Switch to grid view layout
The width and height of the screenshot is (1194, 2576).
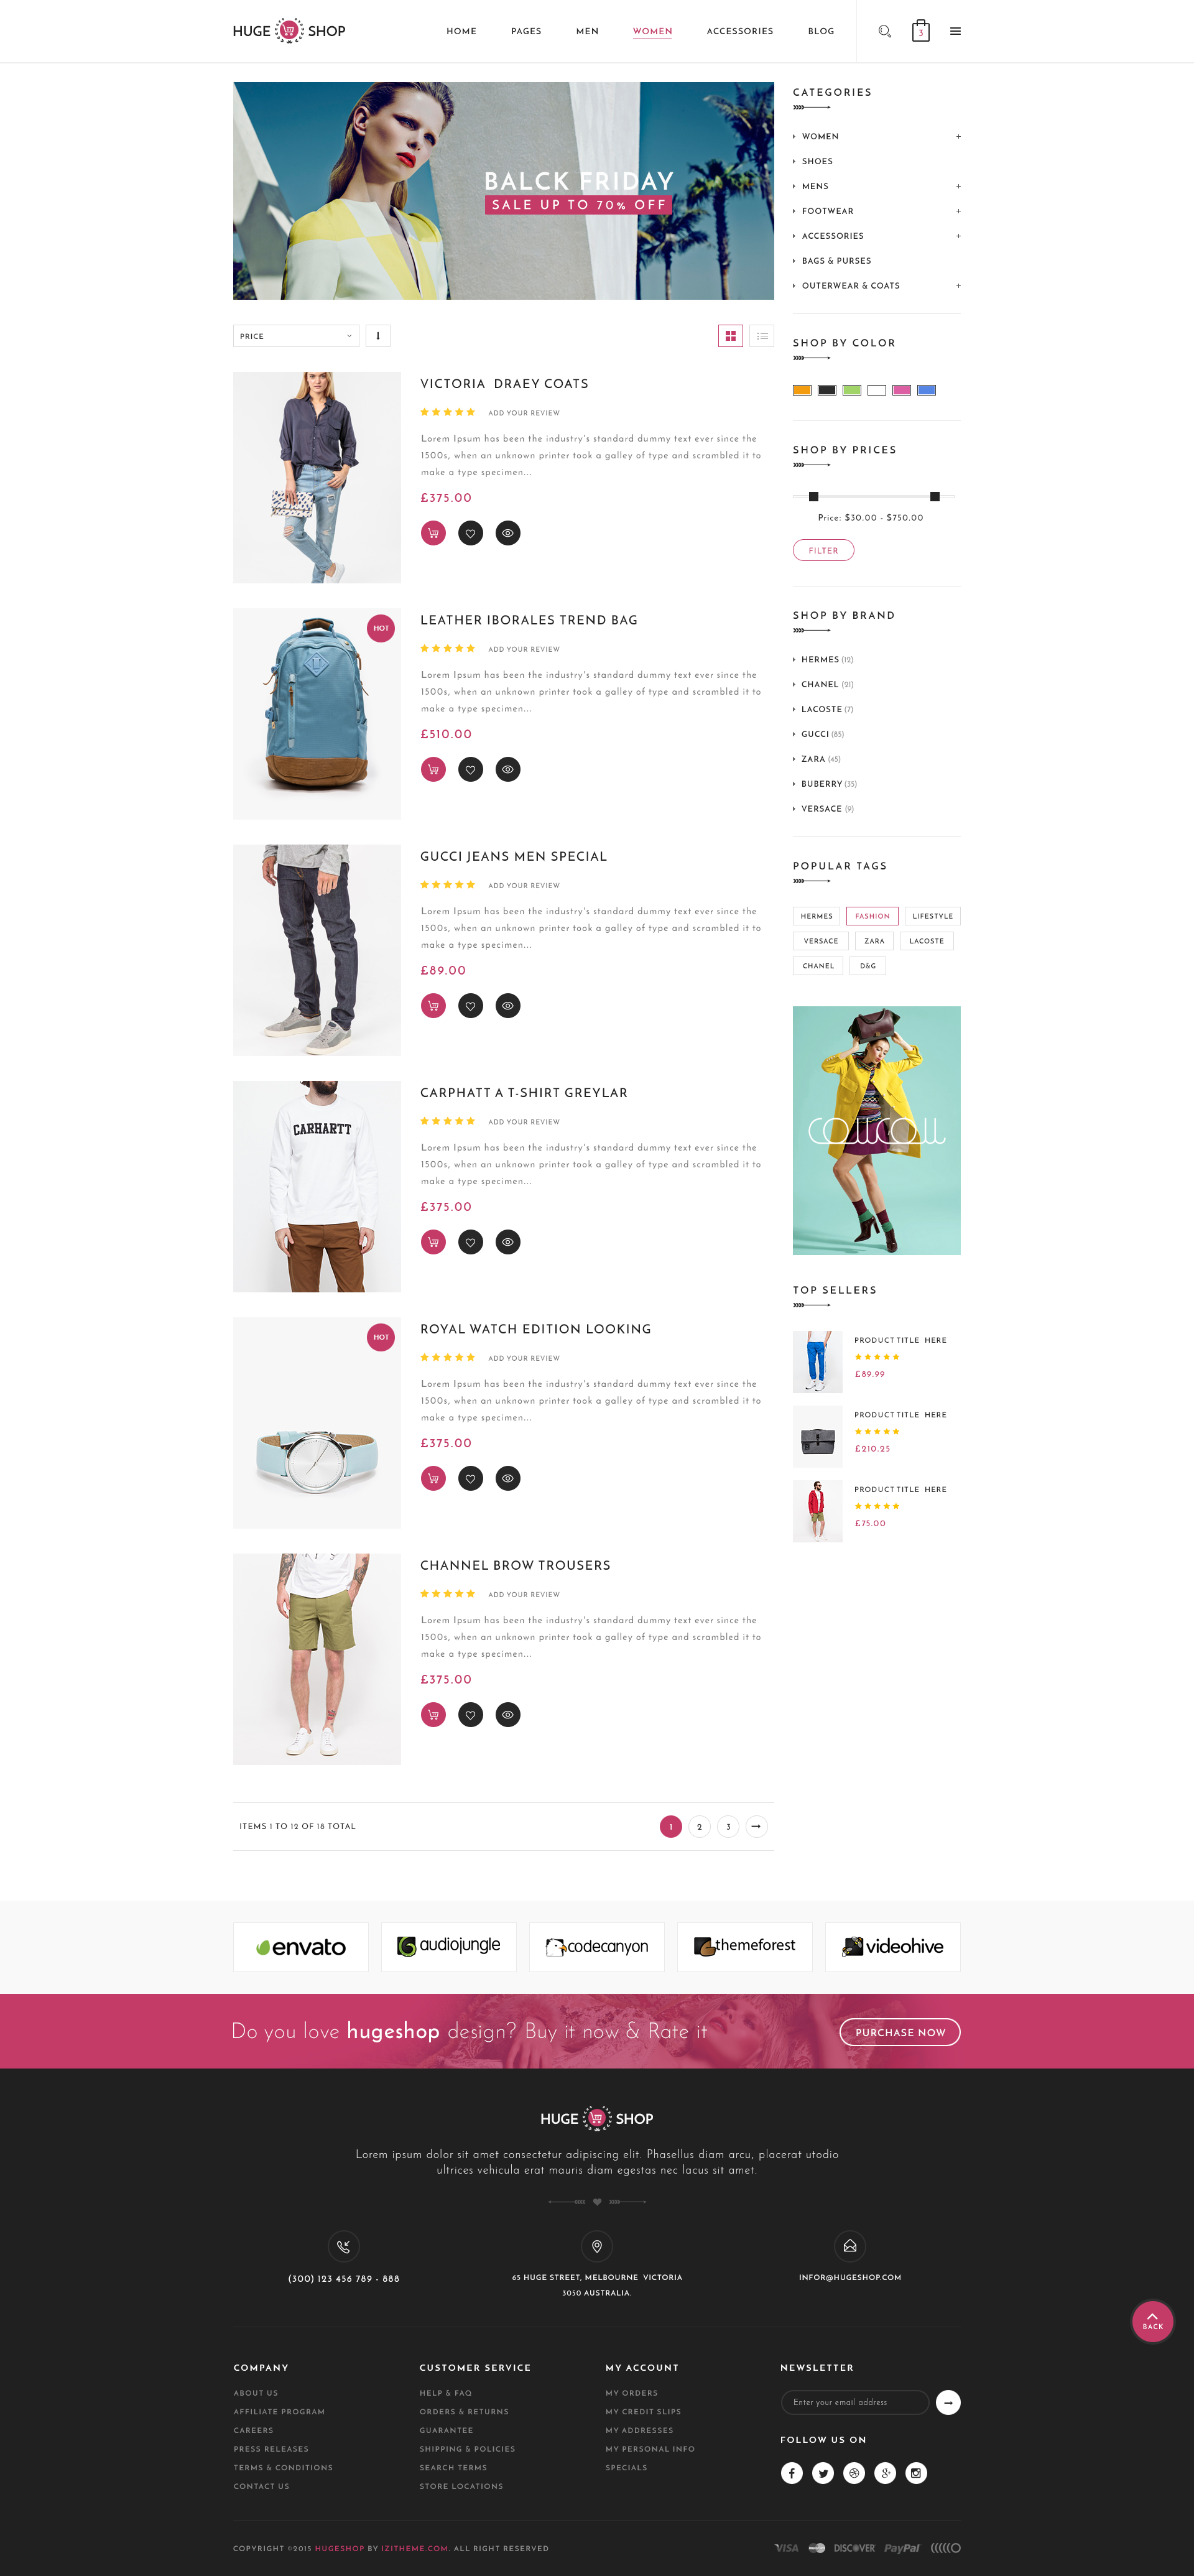(x=730, y=336)
